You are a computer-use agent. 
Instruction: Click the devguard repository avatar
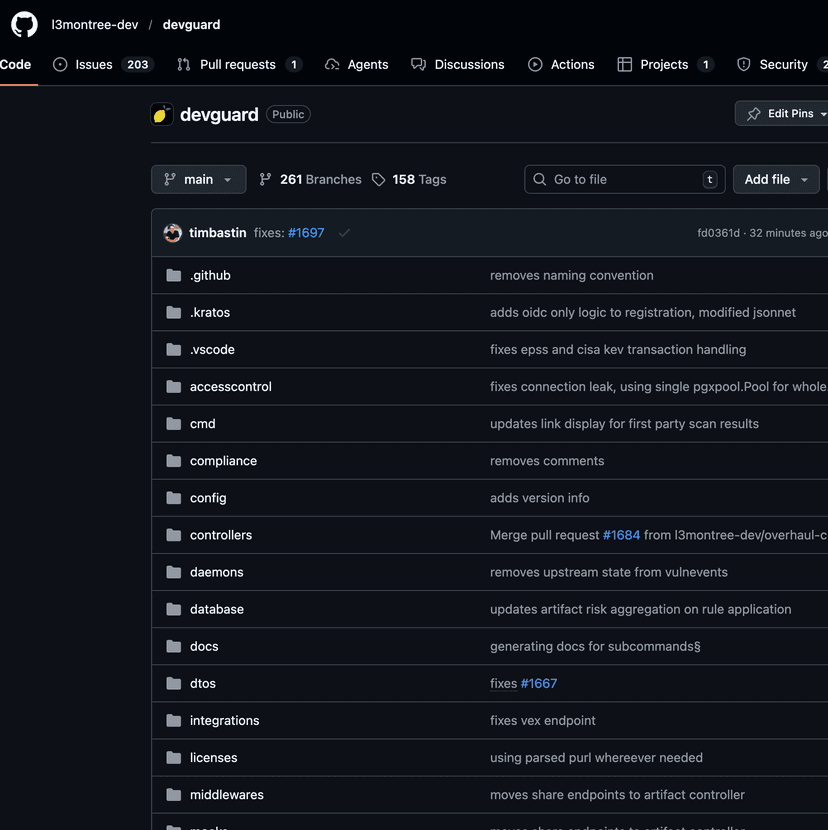click(162, 114)
